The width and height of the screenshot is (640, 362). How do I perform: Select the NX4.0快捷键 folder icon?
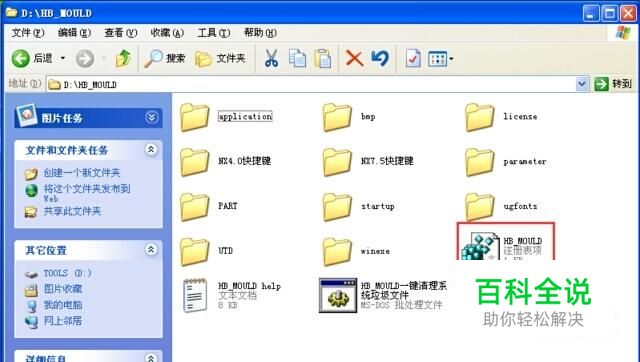pos(194,162)
